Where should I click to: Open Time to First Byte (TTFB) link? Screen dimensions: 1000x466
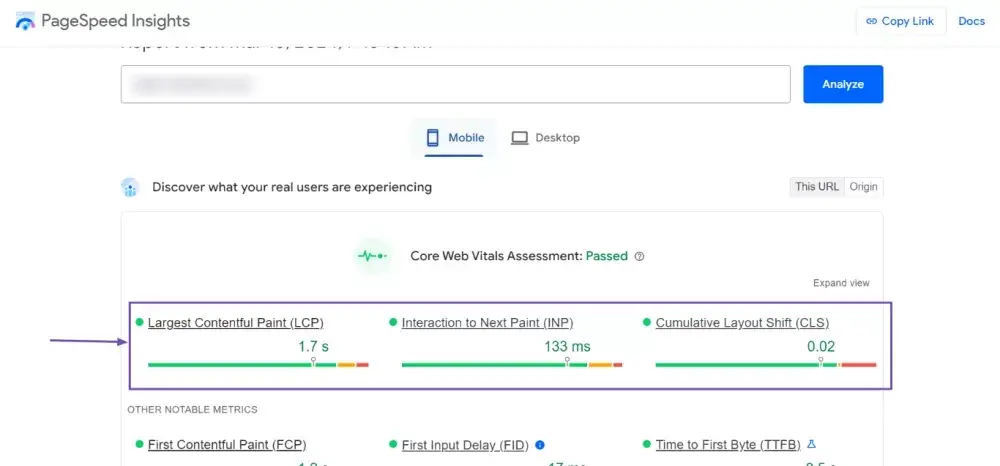728,445
